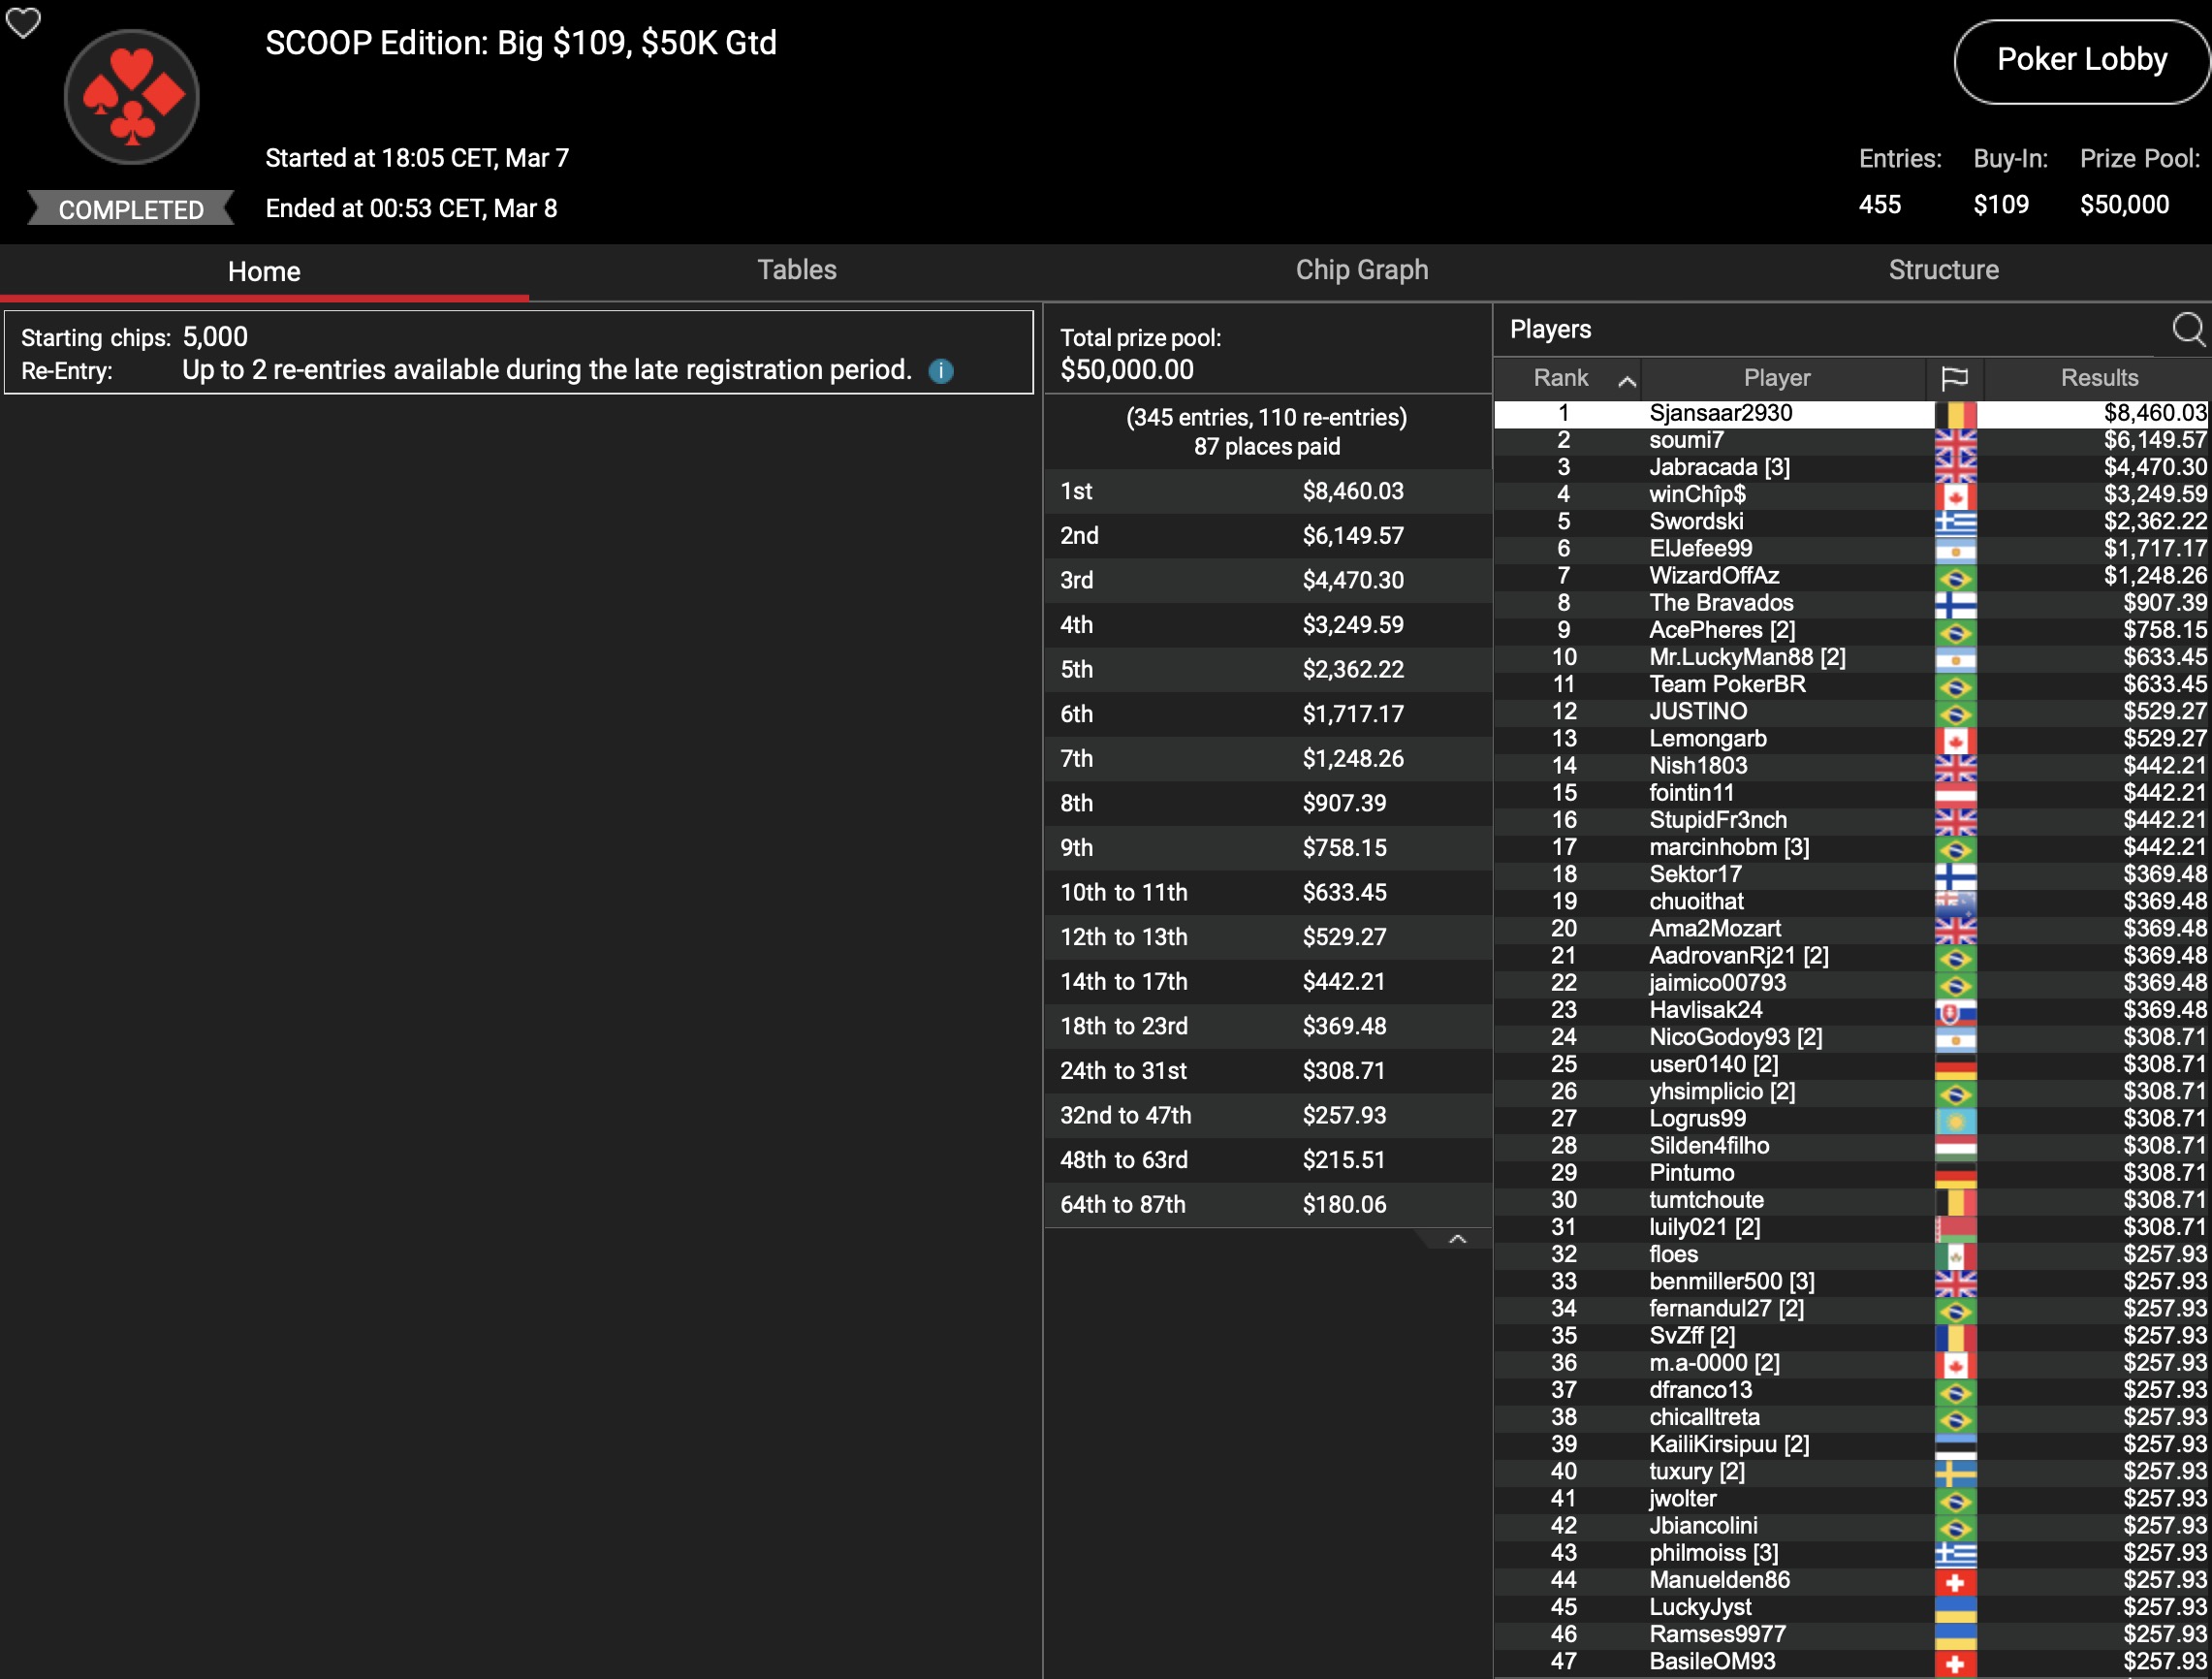Click the flag column header icon
This screenshot has width=2212, height=1679.
(1954, 378)
